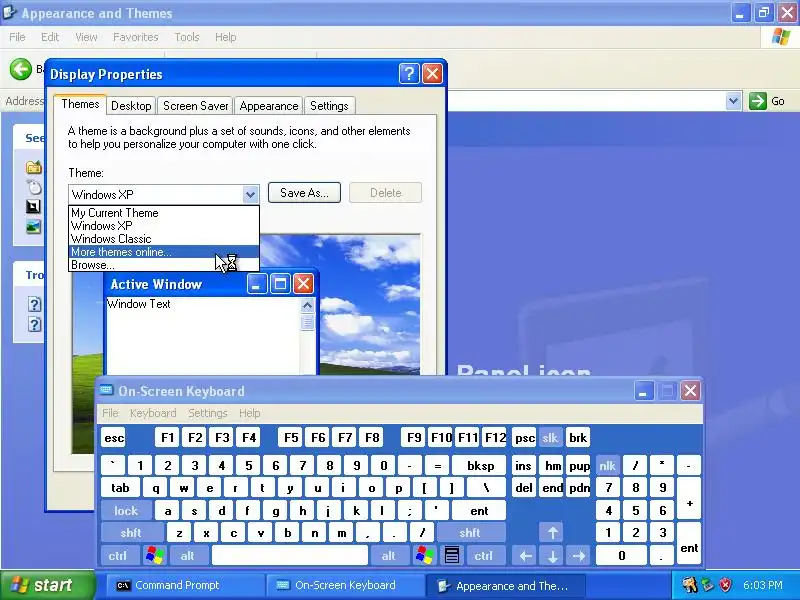Toggle the left alt key

coord(188,555)
